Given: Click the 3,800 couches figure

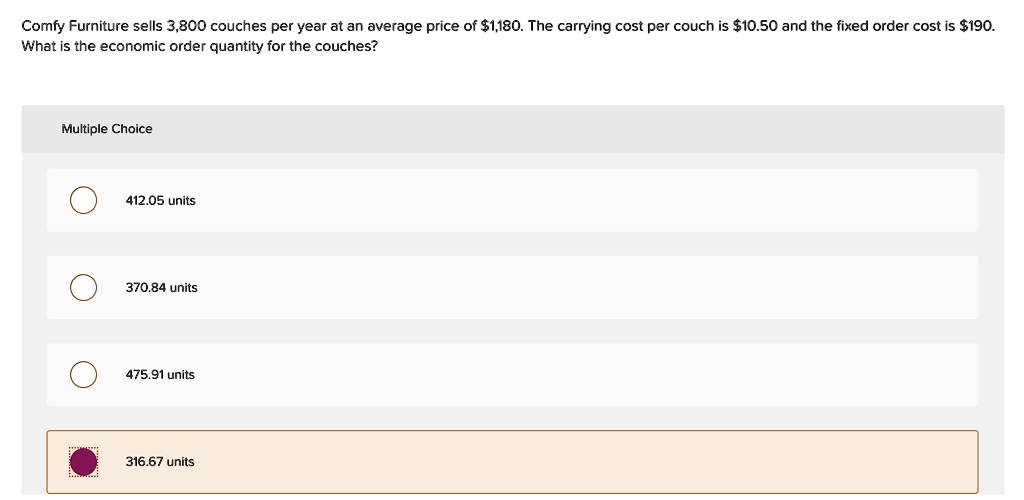Looking at the screenshot, I should pyautogui.click(x=186, y=27).
